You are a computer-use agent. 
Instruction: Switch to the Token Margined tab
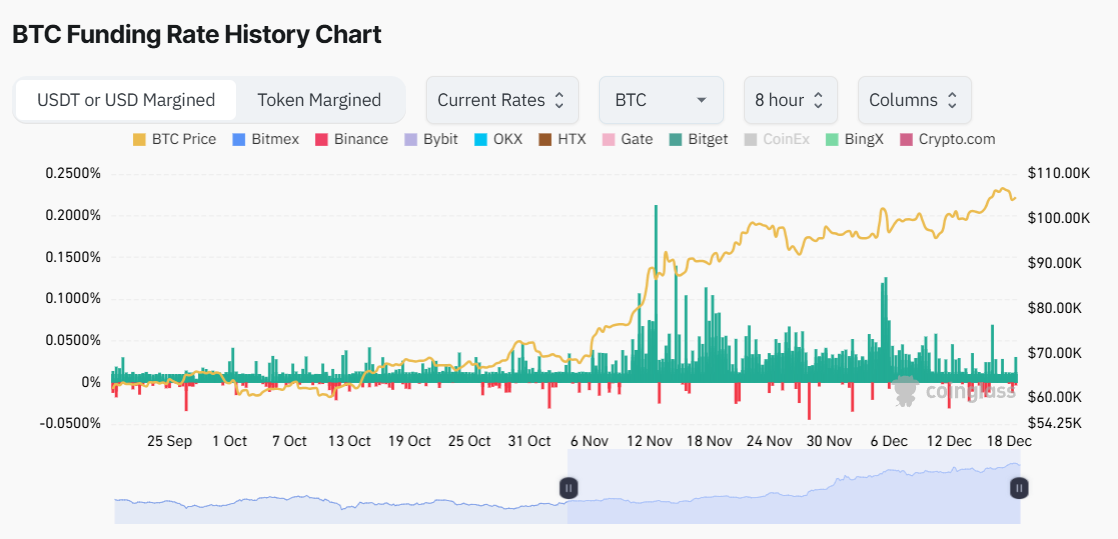coord(319,100)
